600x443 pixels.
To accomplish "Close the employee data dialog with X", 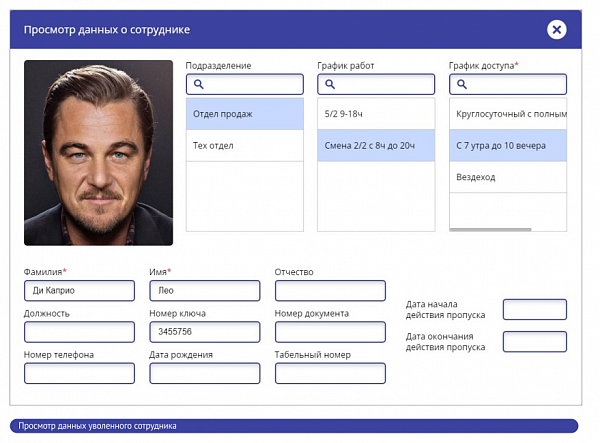I will [557, 29].
